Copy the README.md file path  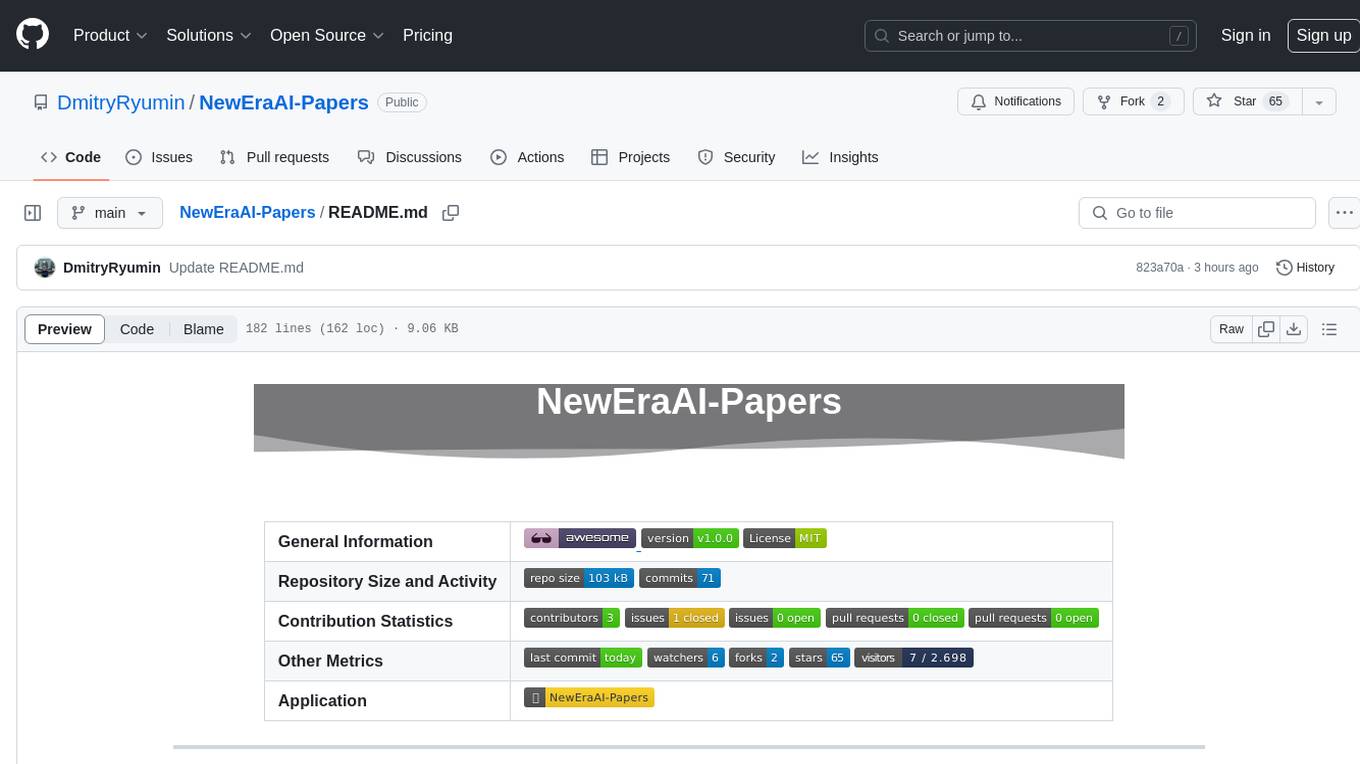pos(451,213)
